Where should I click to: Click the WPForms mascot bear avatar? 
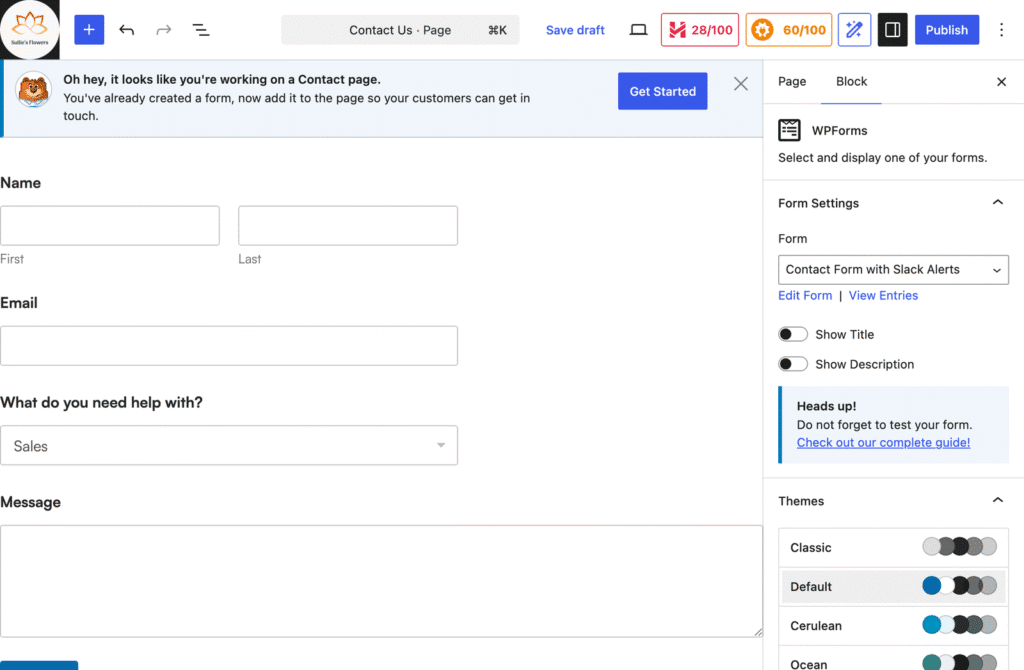point(33,89)
